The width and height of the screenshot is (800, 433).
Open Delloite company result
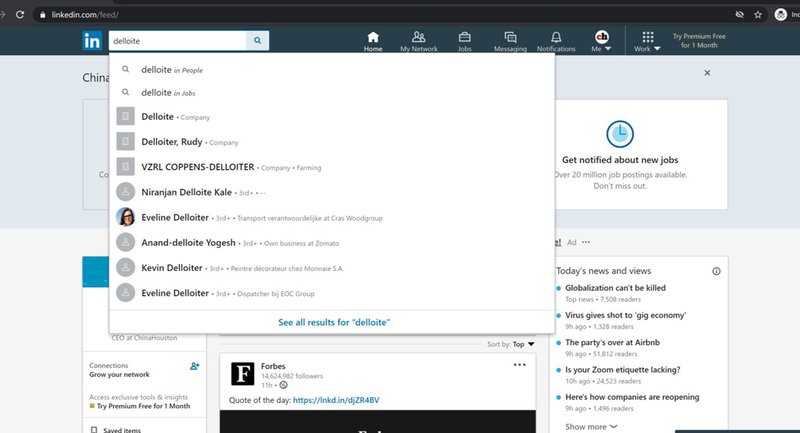[332, 117]
